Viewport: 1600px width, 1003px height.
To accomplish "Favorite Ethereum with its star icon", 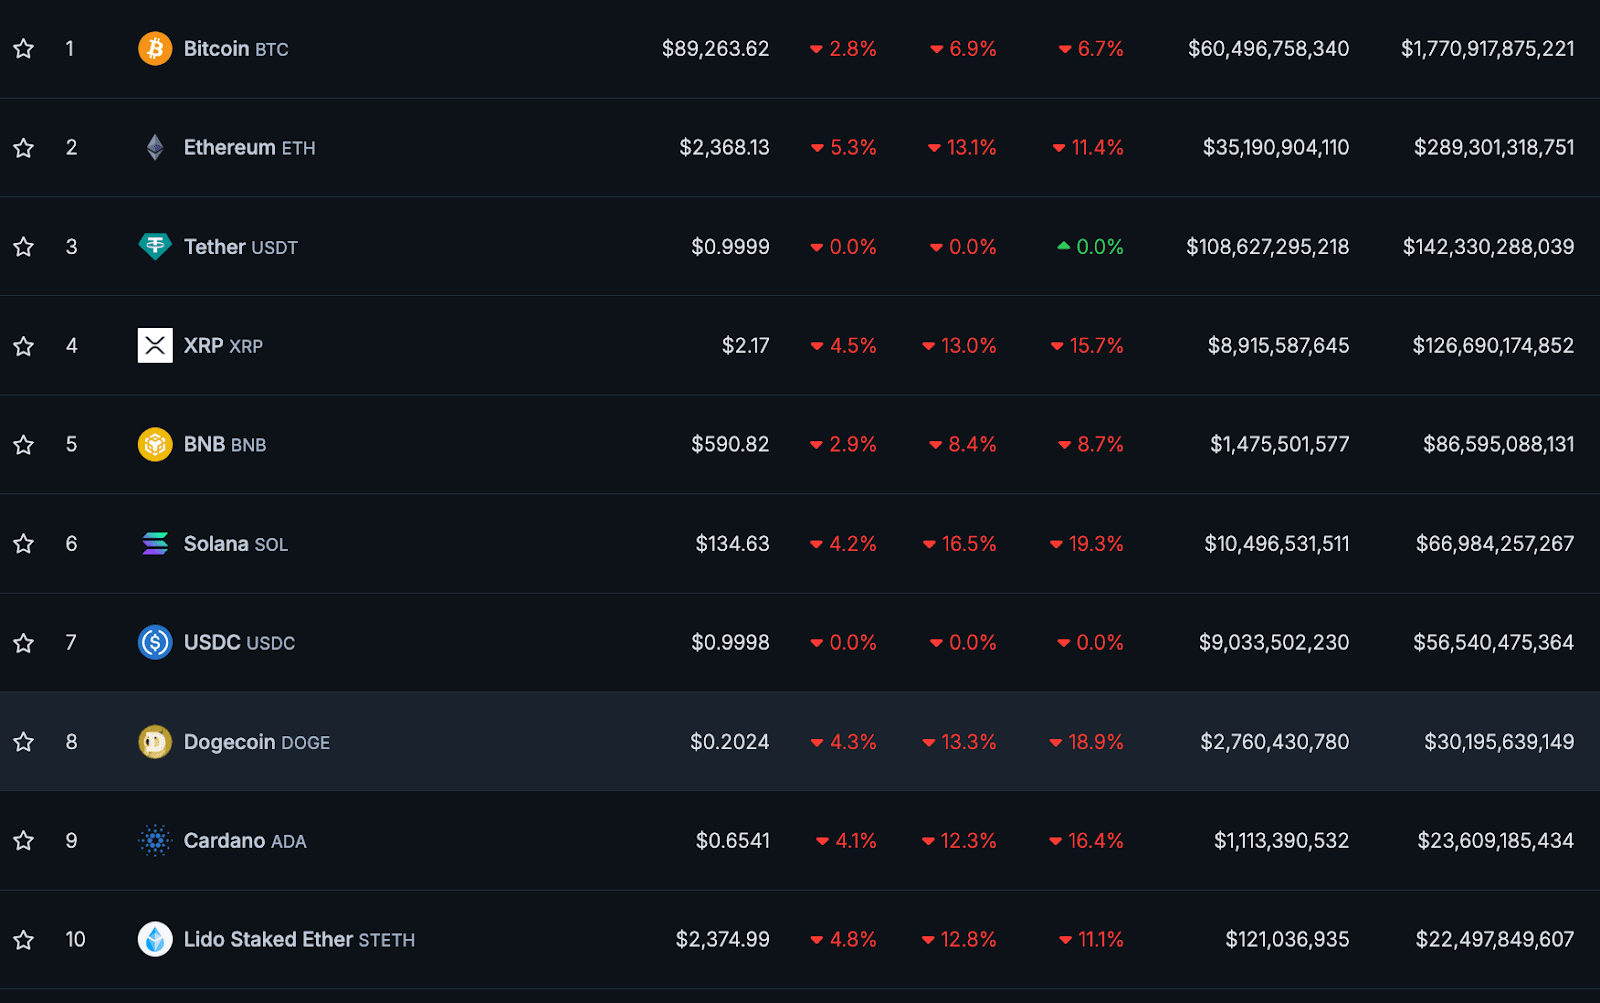I will [24, 148].
